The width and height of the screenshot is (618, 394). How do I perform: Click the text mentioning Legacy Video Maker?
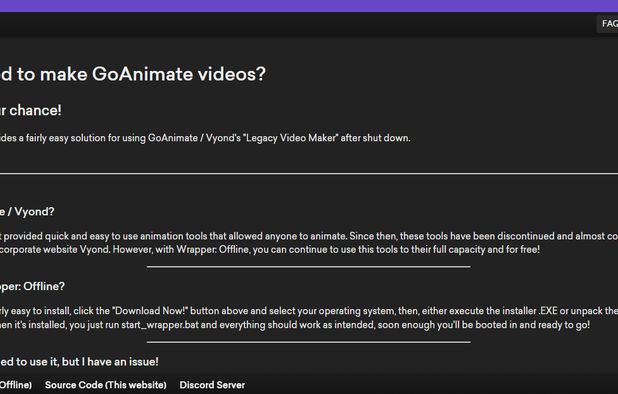pos(205,138)
